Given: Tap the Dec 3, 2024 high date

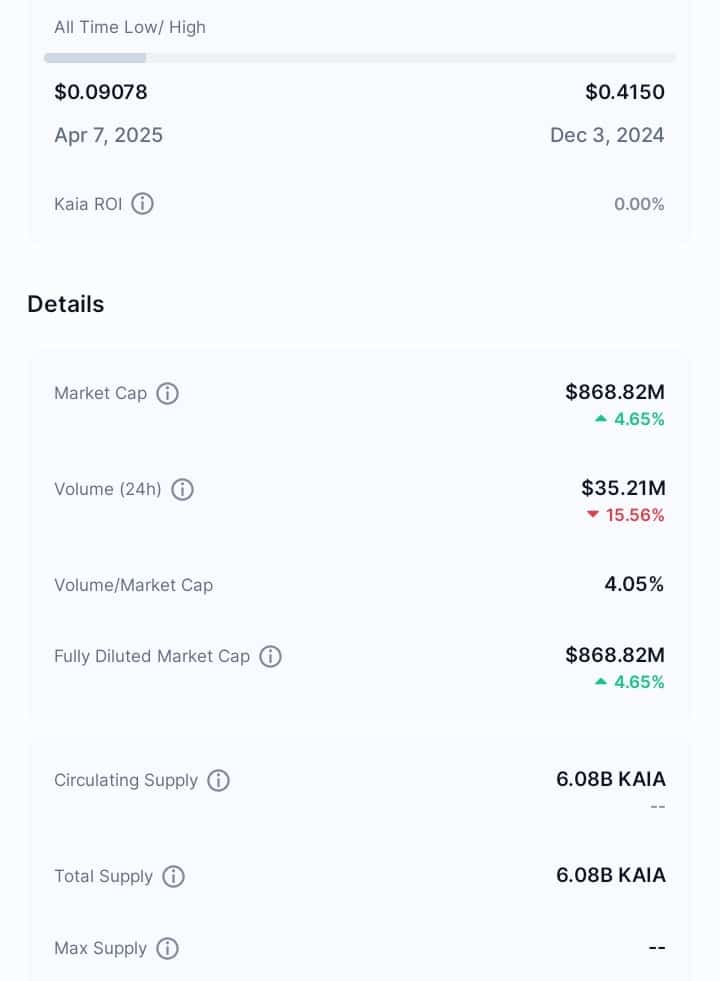Looking at the screenshot, I should [607, 135].
